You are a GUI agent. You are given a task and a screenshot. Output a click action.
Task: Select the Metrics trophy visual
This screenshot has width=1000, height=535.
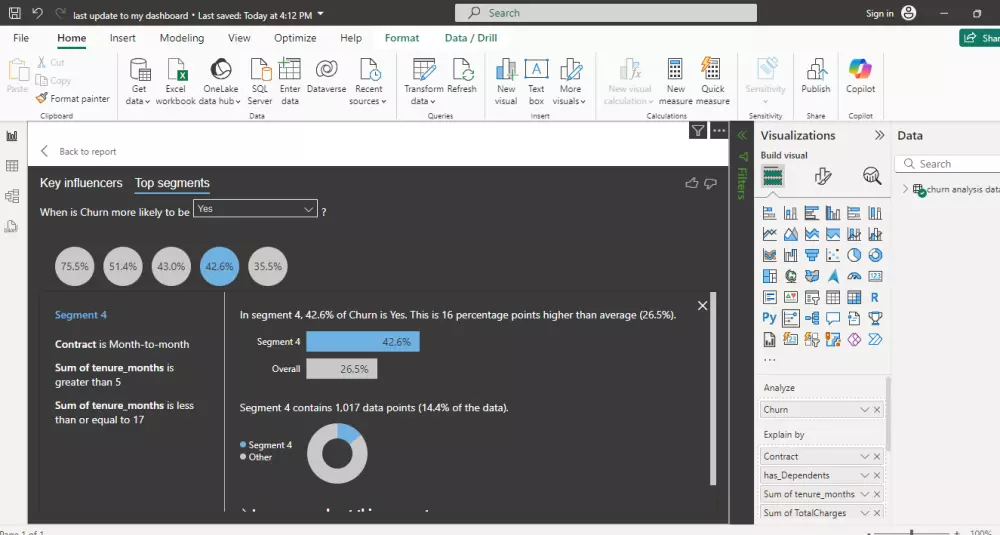(x=875, y=318)
